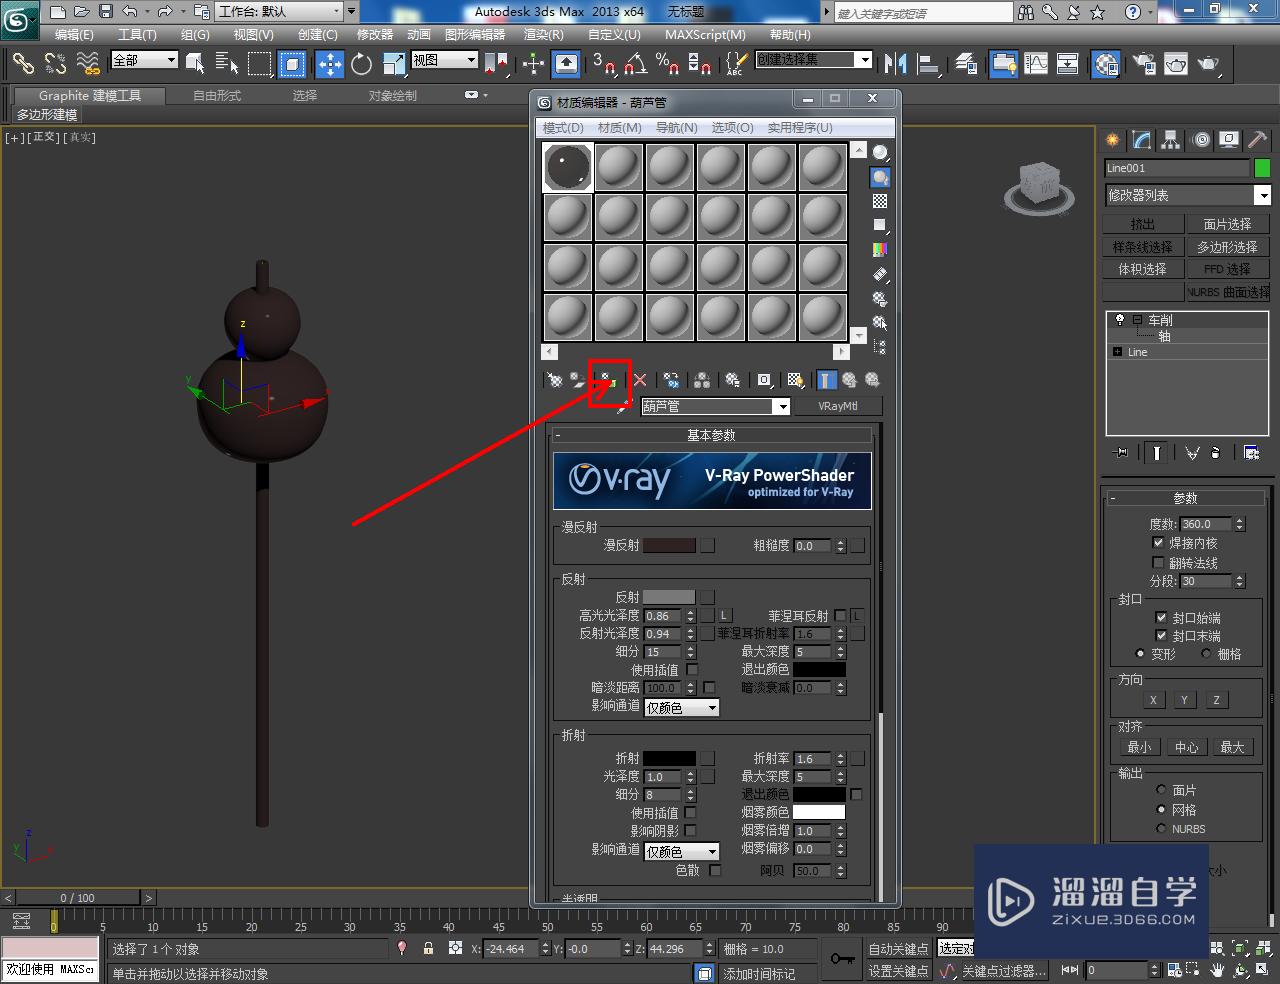Click Mirror tool in main toolbar
Image resolution: width=1280 pixels, height=984 pixels.
[896, 64]
